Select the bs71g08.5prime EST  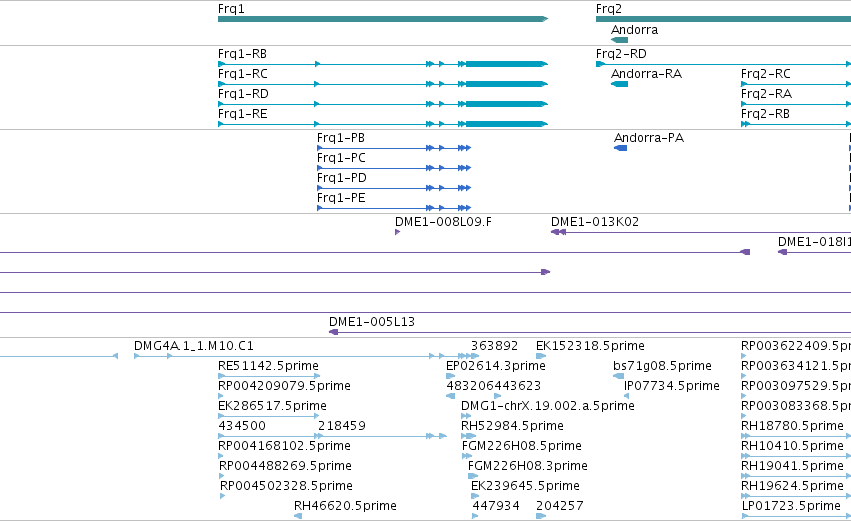(x=619, y=376)
